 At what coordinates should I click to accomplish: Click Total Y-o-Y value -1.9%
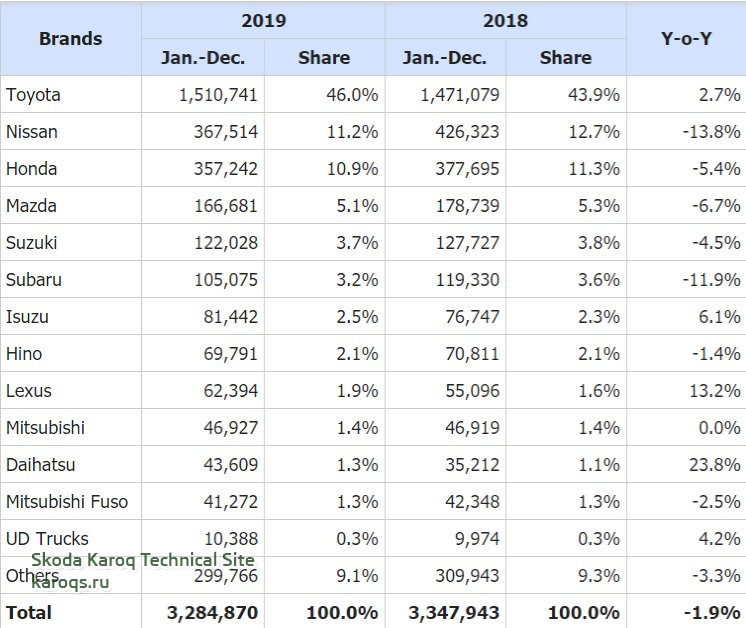pyautogui.click(x=712, y=613)
